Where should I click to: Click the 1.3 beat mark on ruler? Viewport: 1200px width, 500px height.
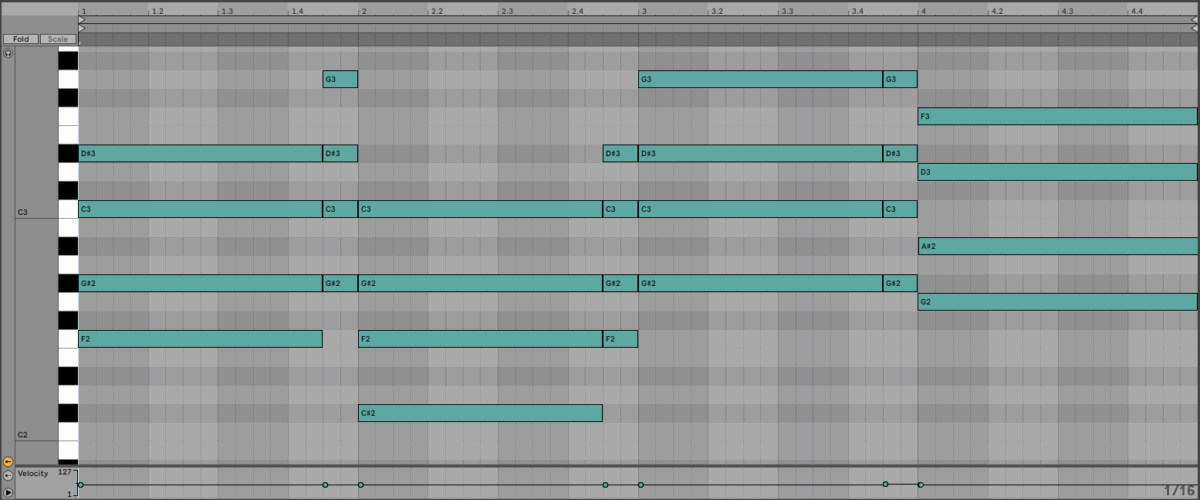pyautogui.click(x=227, y=10)
